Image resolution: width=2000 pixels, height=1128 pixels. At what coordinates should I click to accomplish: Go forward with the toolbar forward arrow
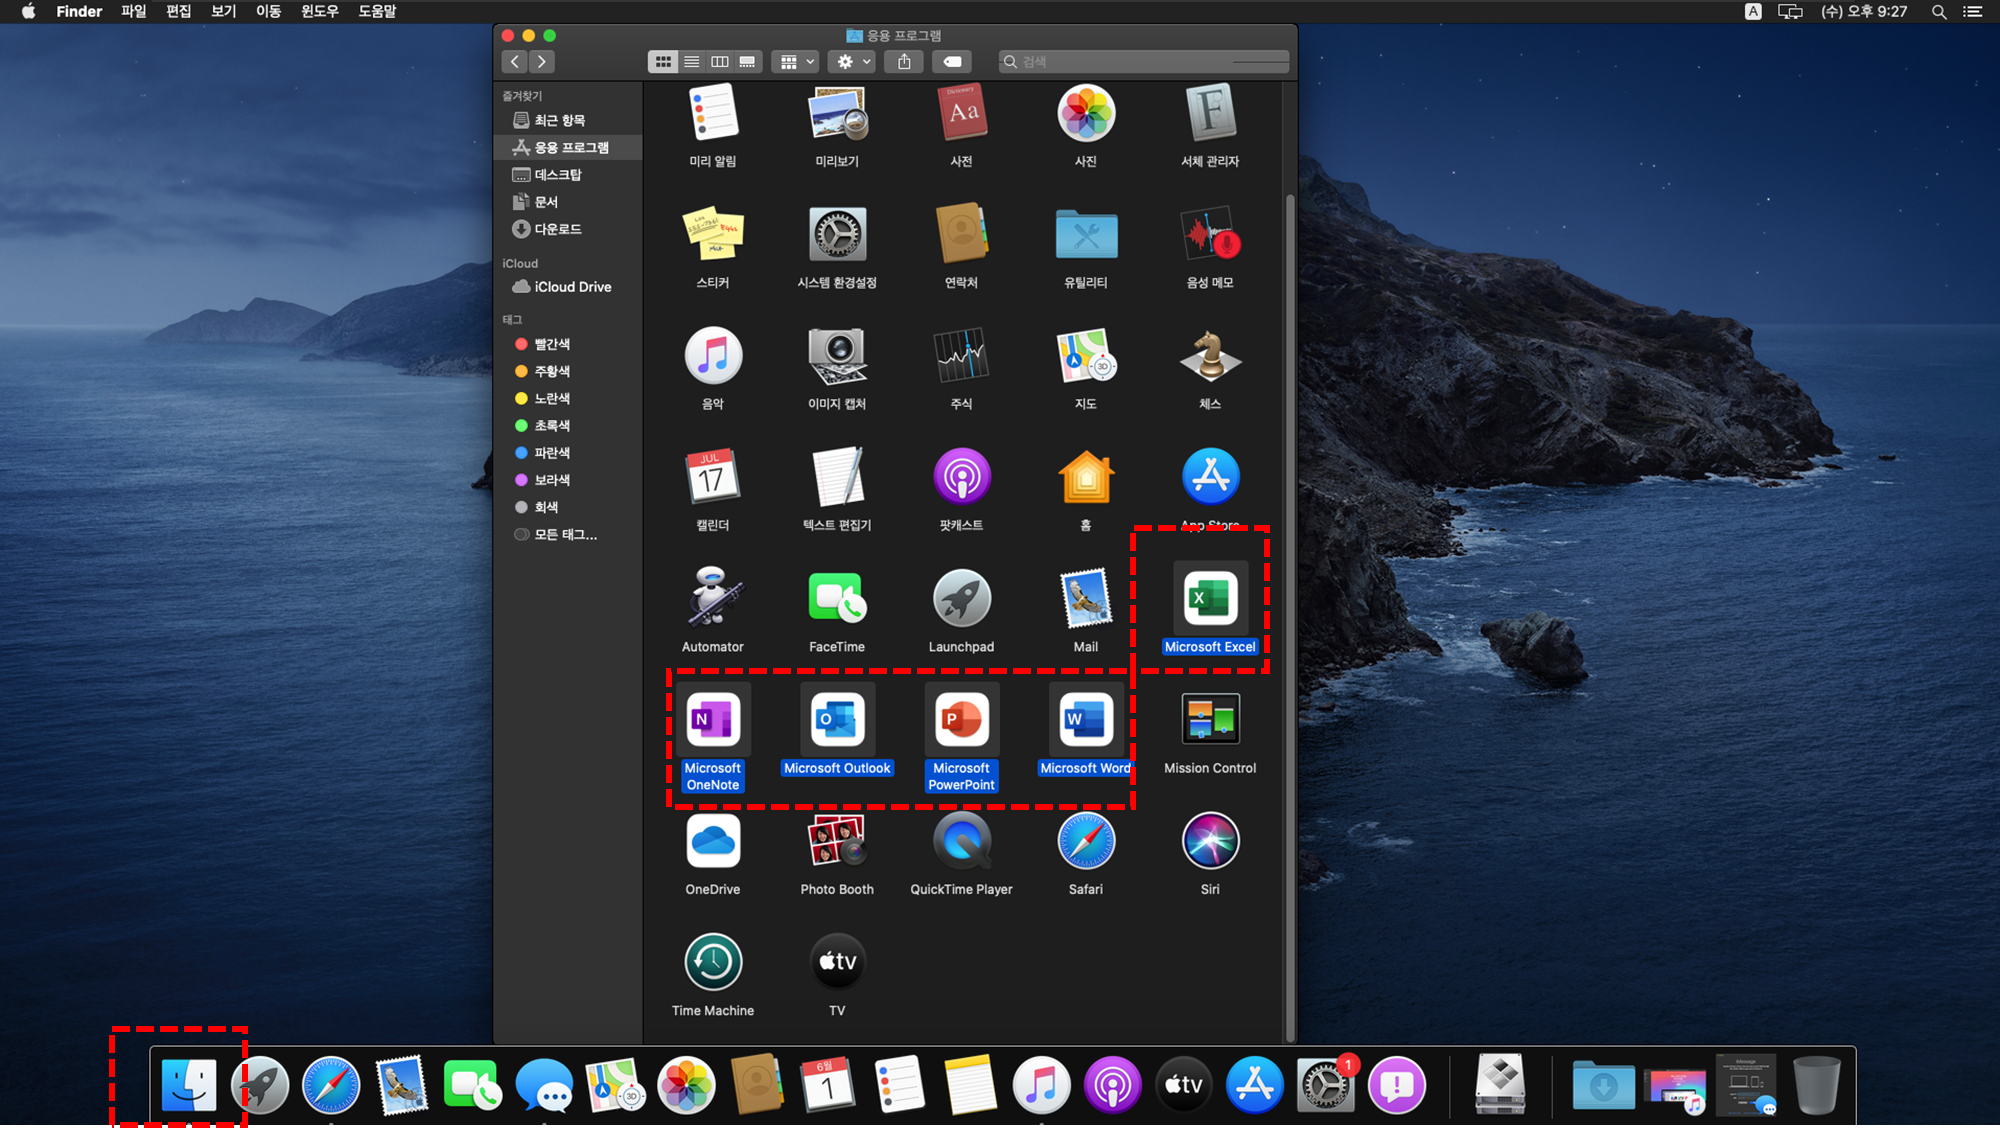tap(541, 62)
